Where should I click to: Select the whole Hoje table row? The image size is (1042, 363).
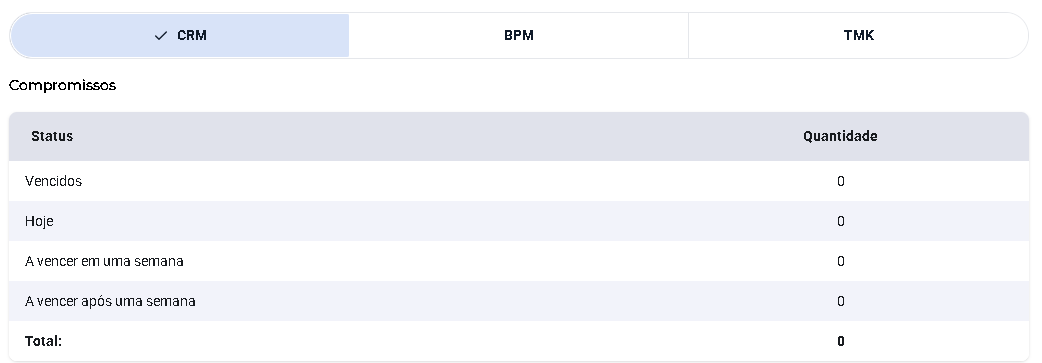519,221
